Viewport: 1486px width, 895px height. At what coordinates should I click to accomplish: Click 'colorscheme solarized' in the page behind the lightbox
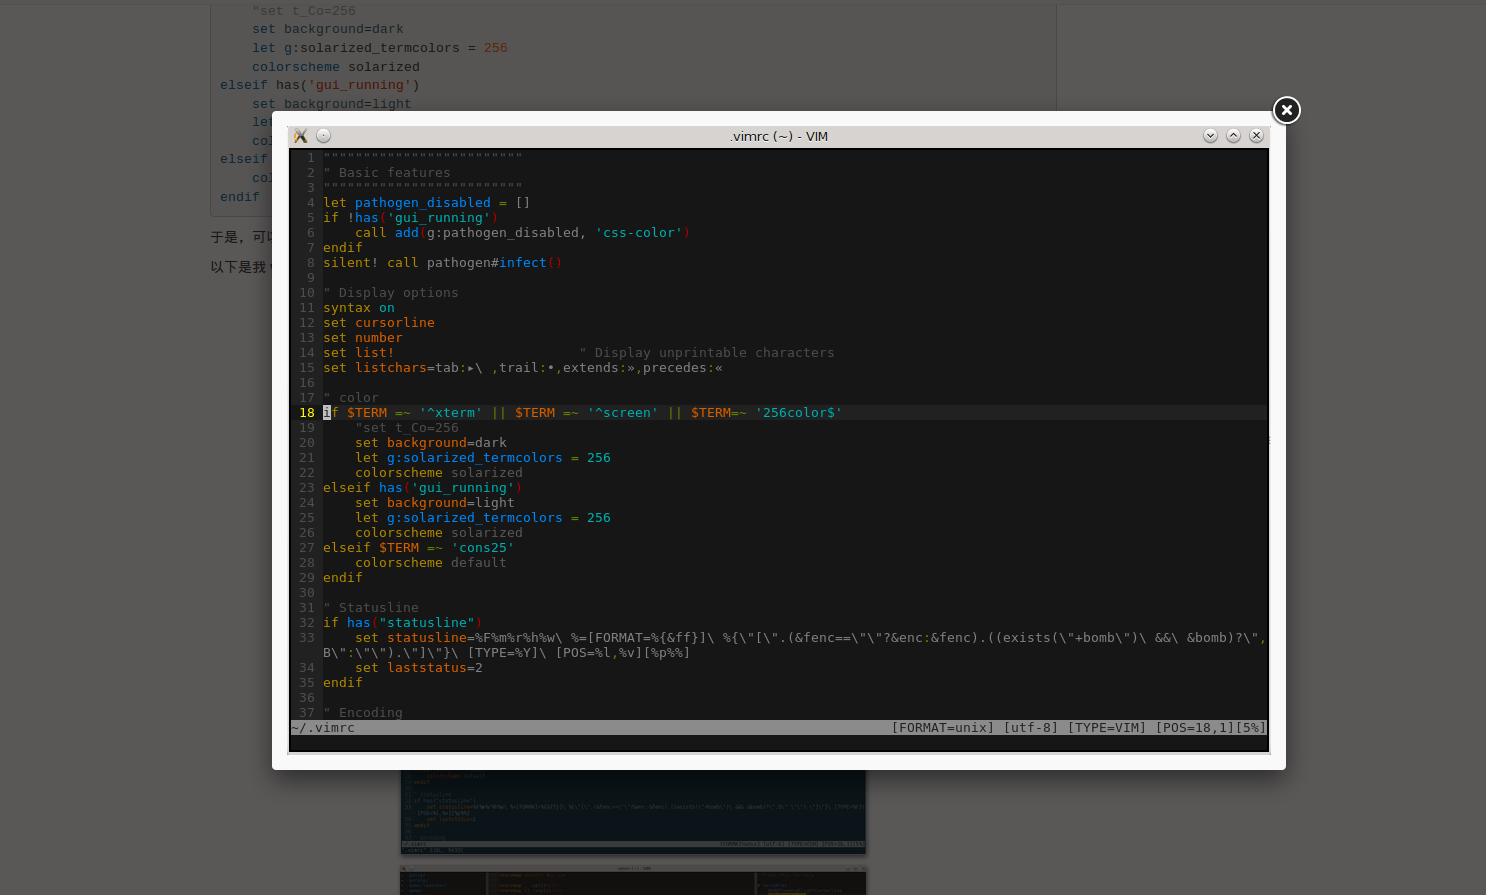(x=336, y=67)
